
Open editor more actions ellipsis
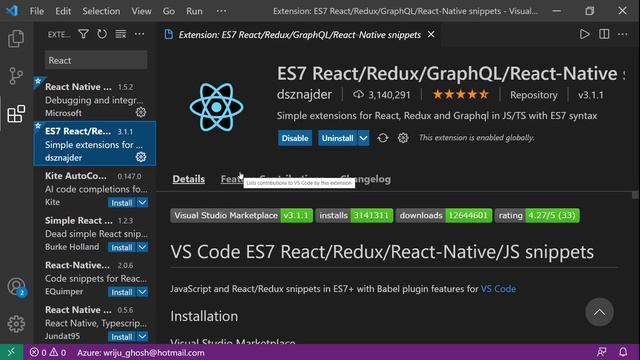pos(622,34)
